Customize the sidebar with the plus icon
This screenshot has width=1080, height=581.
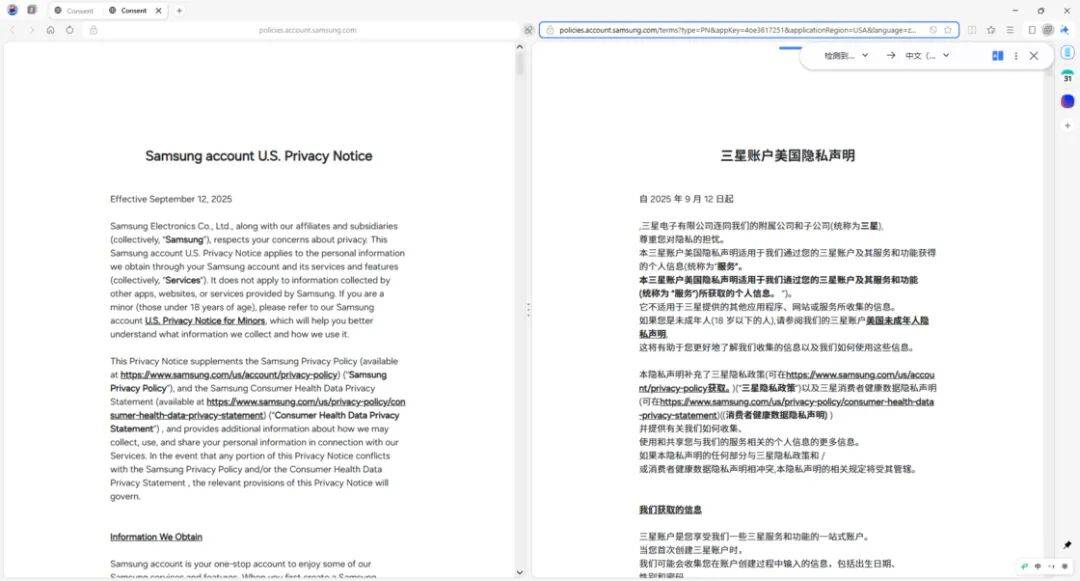pyautogui.click(x=1067, y=124)
